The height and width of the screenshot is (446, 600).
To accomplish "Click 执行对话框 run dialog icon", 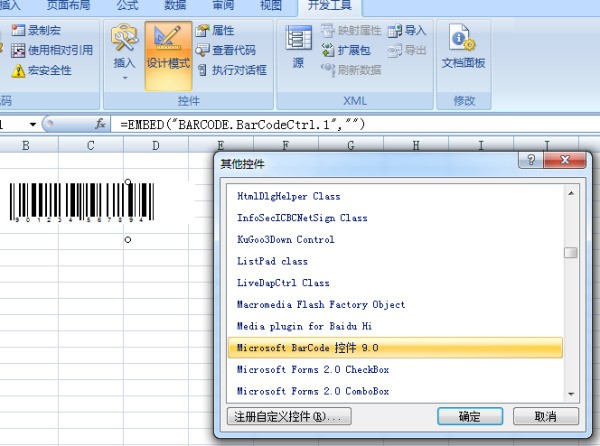I will coord(203,70).
